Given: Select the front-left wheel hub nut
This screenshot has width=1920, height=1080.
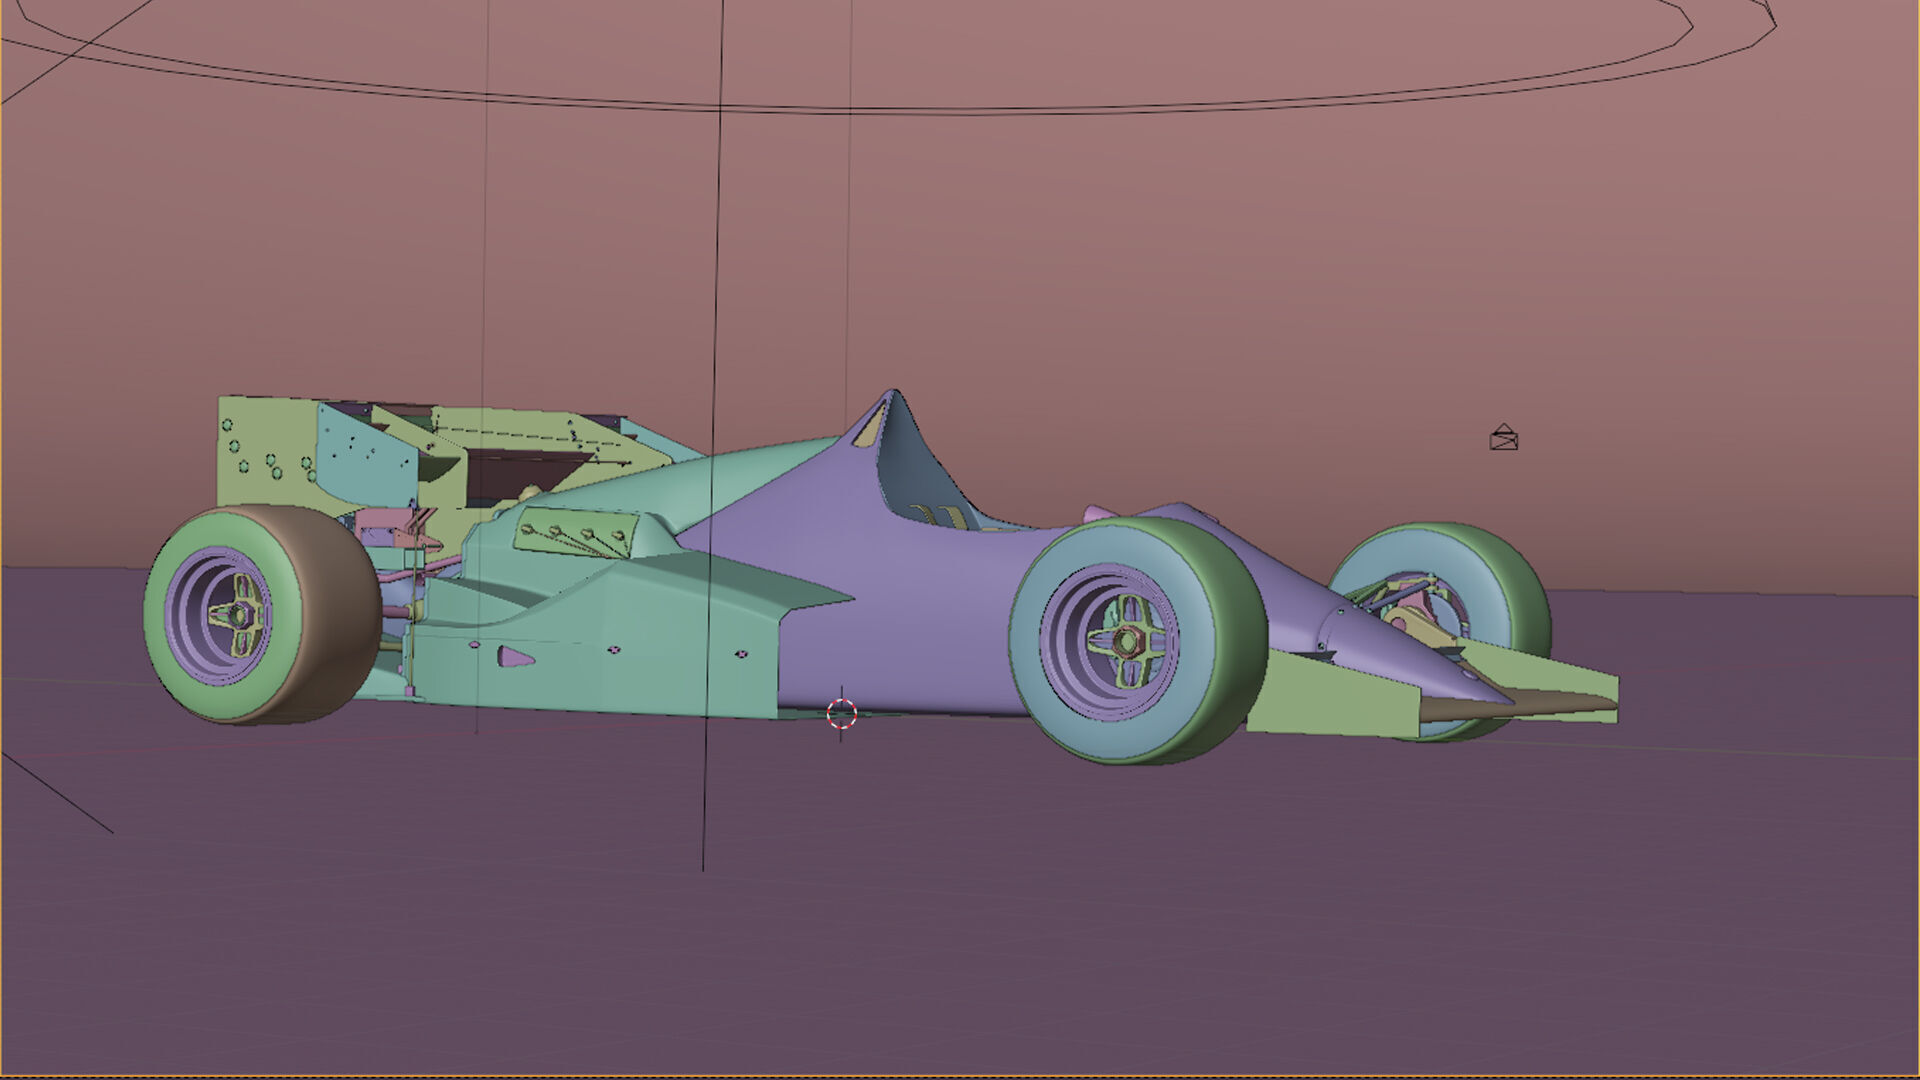Looking at the screenshot, I should click(1128, 640).
